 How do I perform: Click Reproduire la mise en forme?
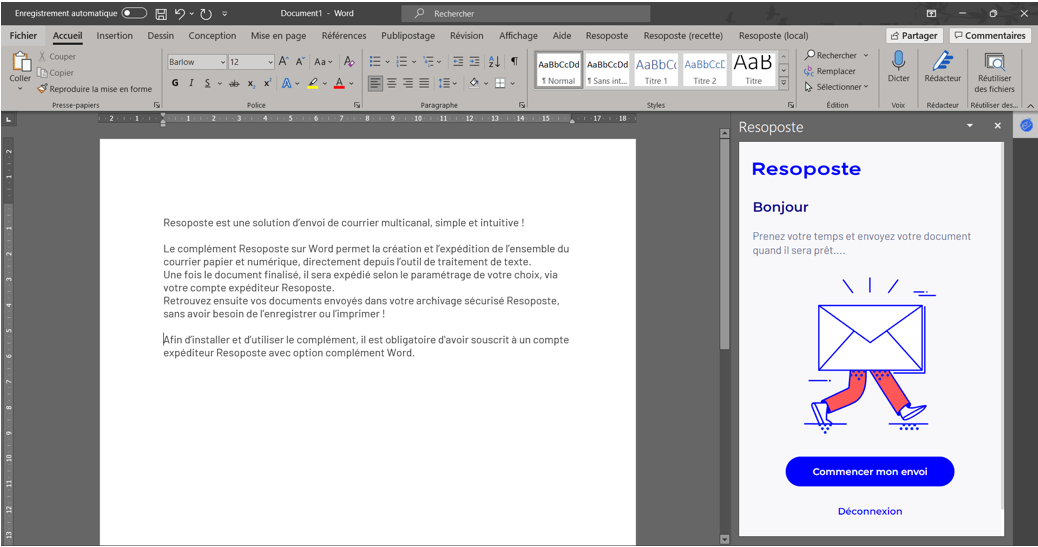95,89
